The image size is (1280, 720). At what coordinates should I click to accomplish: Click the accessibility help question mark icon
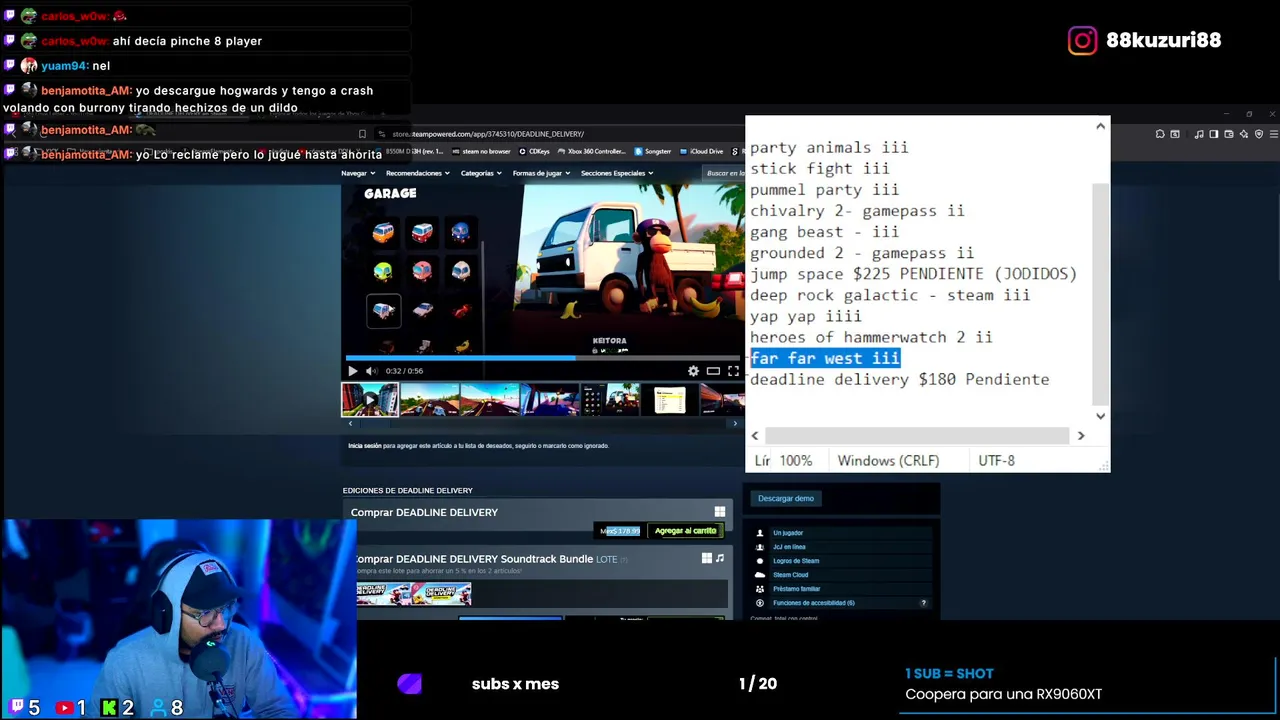923,603
